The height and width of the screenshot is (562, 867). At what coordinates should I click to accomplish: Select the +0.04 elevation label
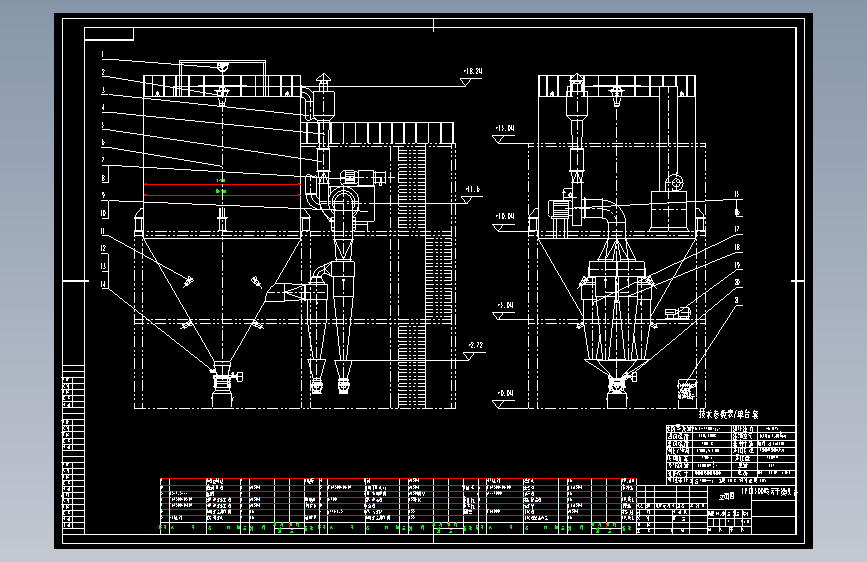click(505, 393)
